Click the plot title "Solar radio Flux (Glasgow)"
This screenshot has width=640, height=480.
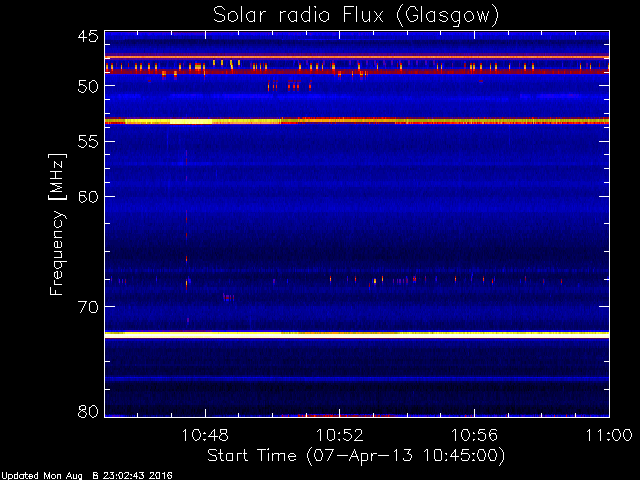click(356, 16)
